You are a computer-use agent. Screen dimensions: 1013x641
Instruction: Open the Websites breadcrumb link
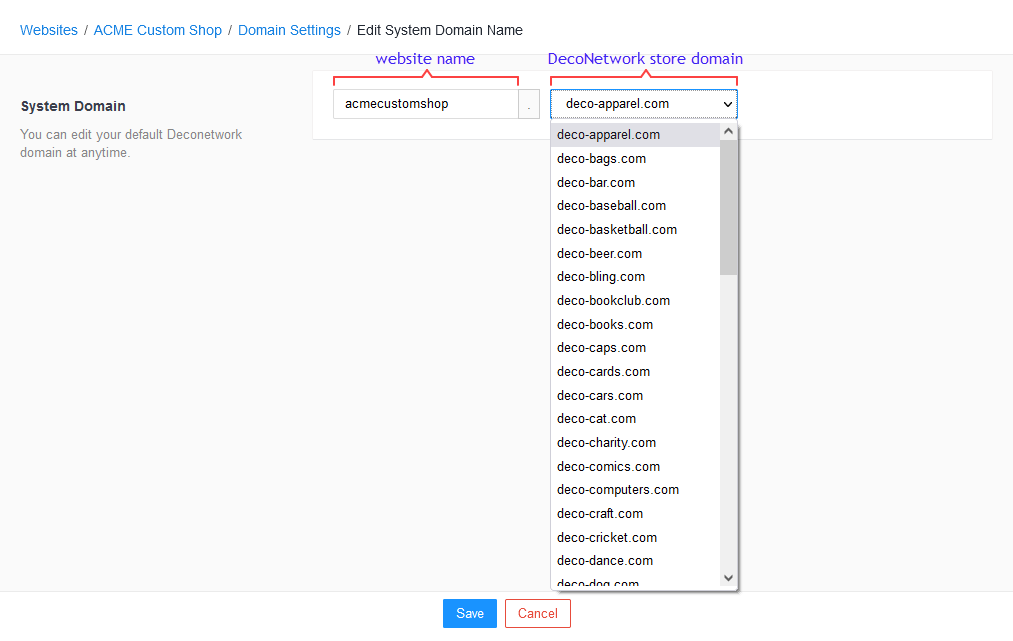coord(48,30)
